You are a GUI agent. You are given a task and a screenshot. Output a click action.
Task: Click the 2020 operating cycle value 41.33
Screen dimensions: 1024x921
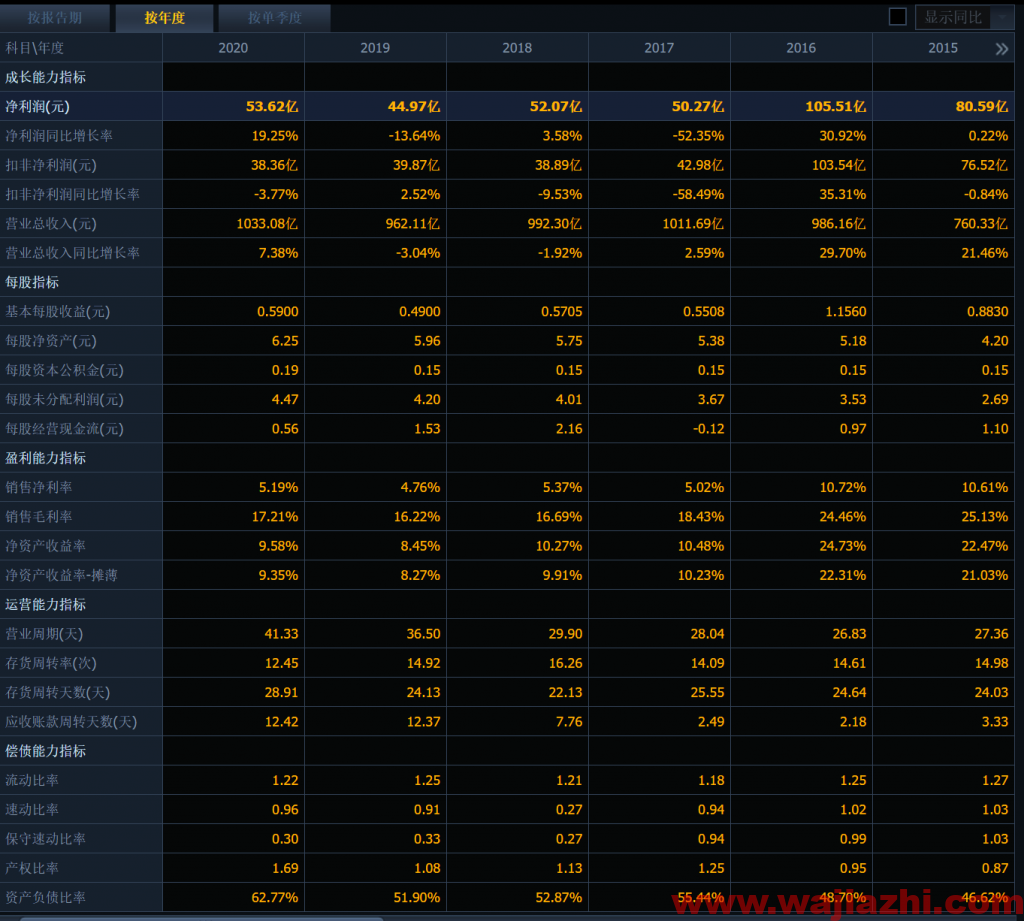pyautogui.click(x=281, y=634)
